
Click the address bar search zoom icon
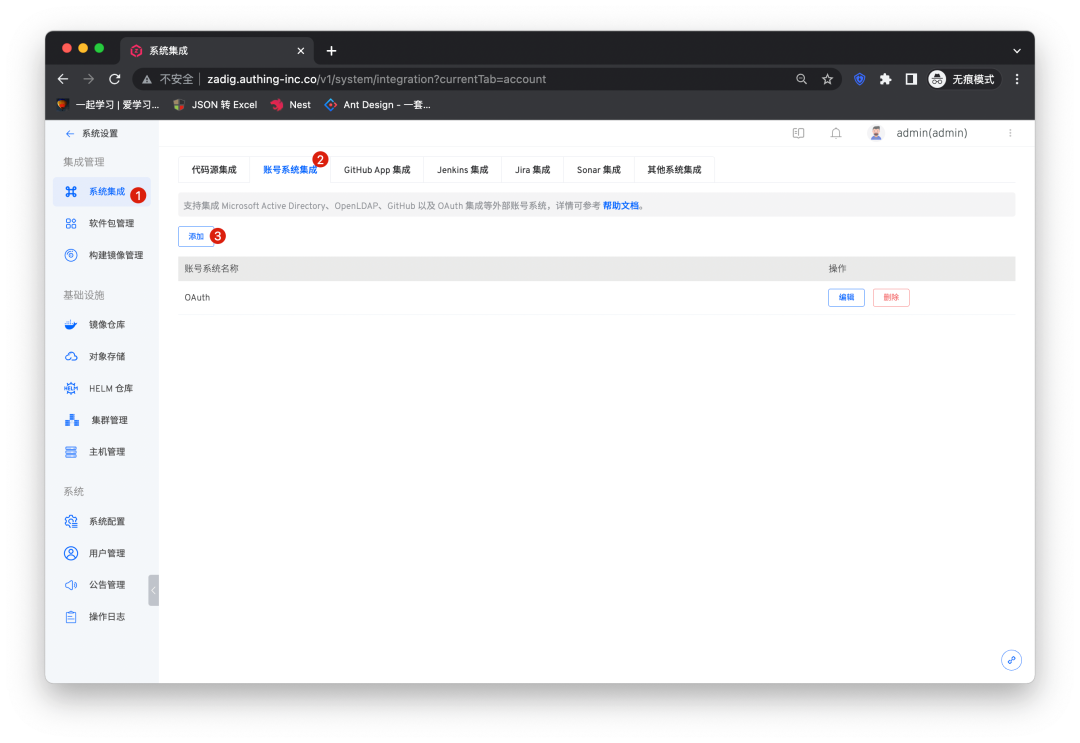point(801,79)
